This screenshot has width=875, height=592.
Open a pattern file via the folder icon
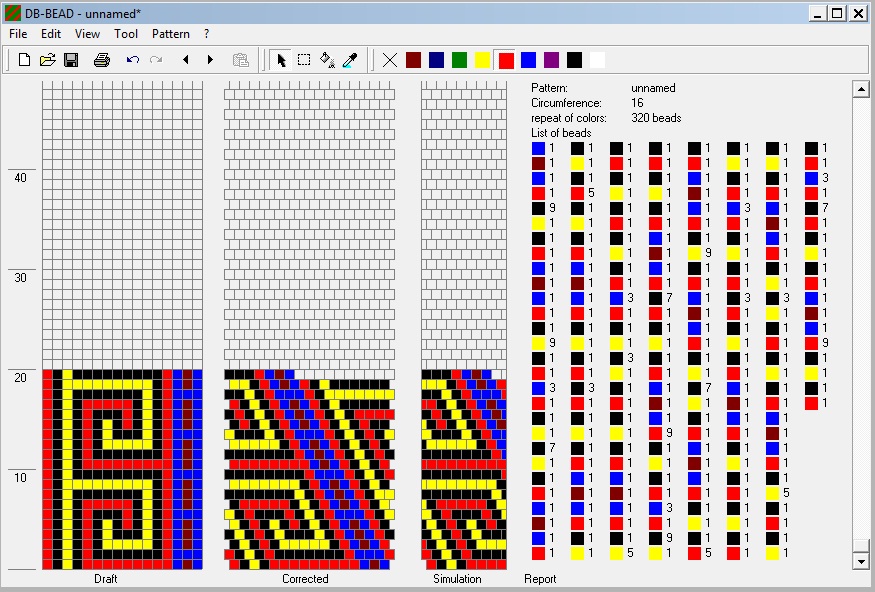[47, 60]
